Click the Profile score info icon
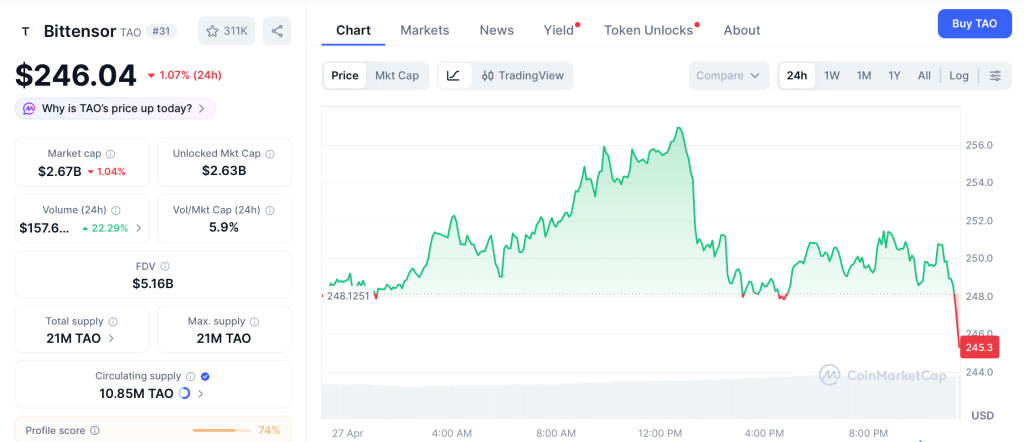The image size is (1024, 442). 95,430
